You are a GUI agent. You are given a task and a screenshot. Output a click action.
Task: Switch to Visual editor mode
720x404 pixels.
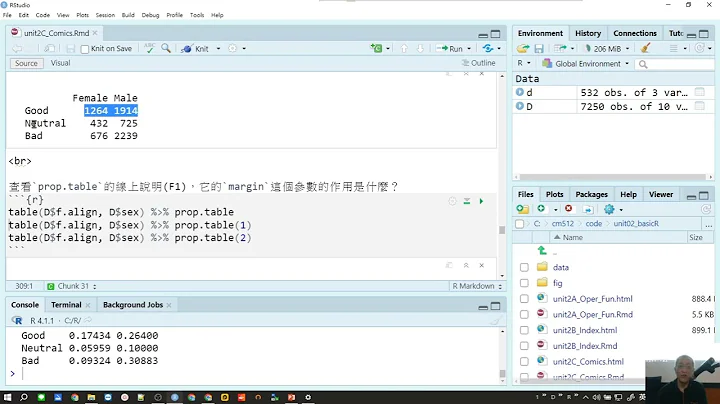point(61,63)
